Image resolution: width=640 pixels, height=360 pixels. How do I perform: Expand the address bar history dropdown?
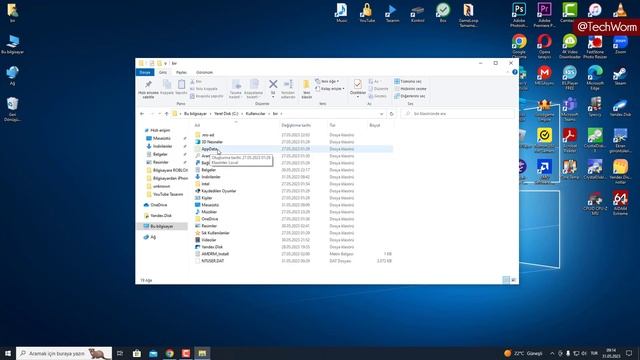click(x=381, y=114)
